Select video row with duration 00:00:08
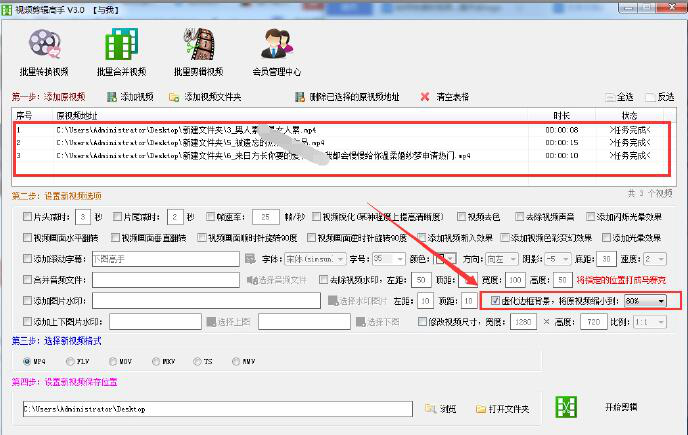This screenshot has height=435, width=688. 342,130
